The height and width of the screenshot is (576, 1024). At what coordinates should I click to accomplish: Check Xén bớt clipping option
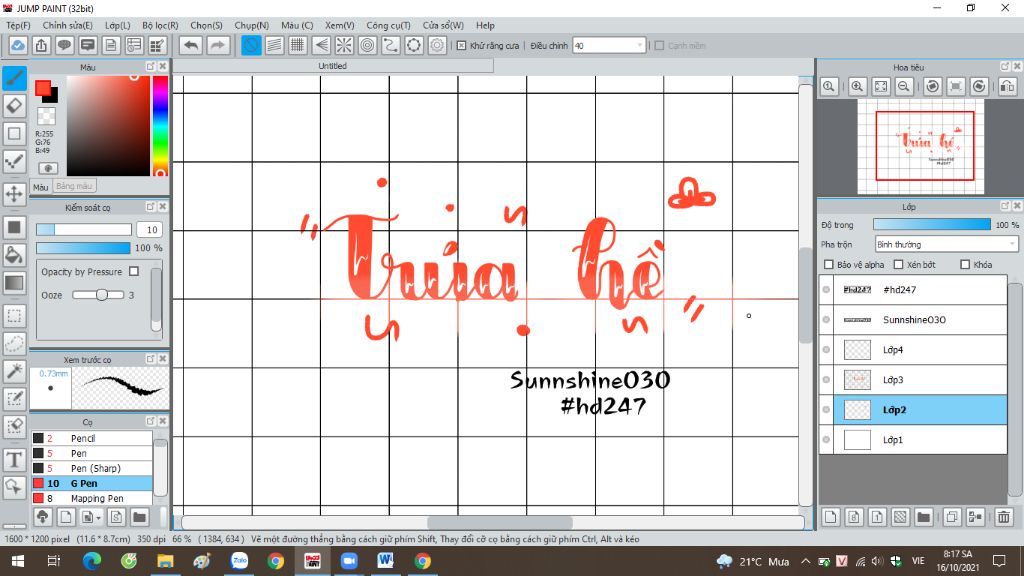899,264
